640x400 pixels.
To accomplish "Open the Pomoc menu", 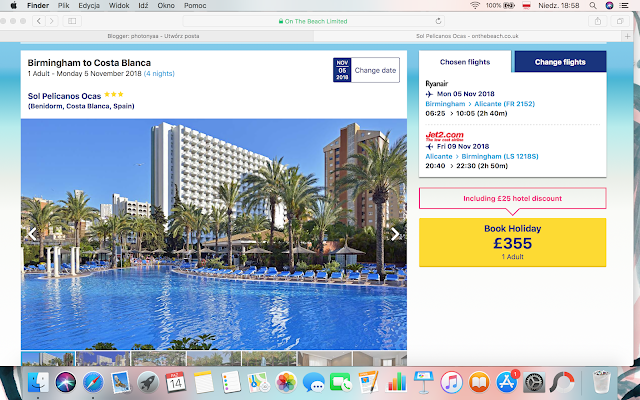I will (195, 5).
